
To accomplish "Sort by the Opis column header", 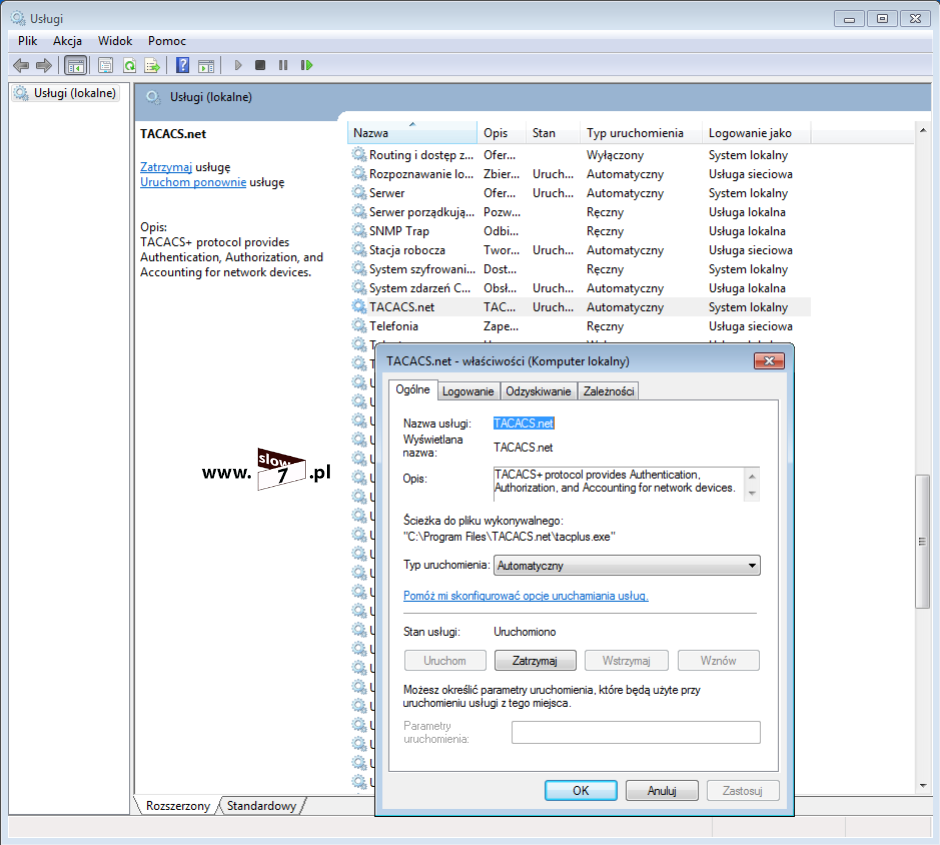I will 501,132.
